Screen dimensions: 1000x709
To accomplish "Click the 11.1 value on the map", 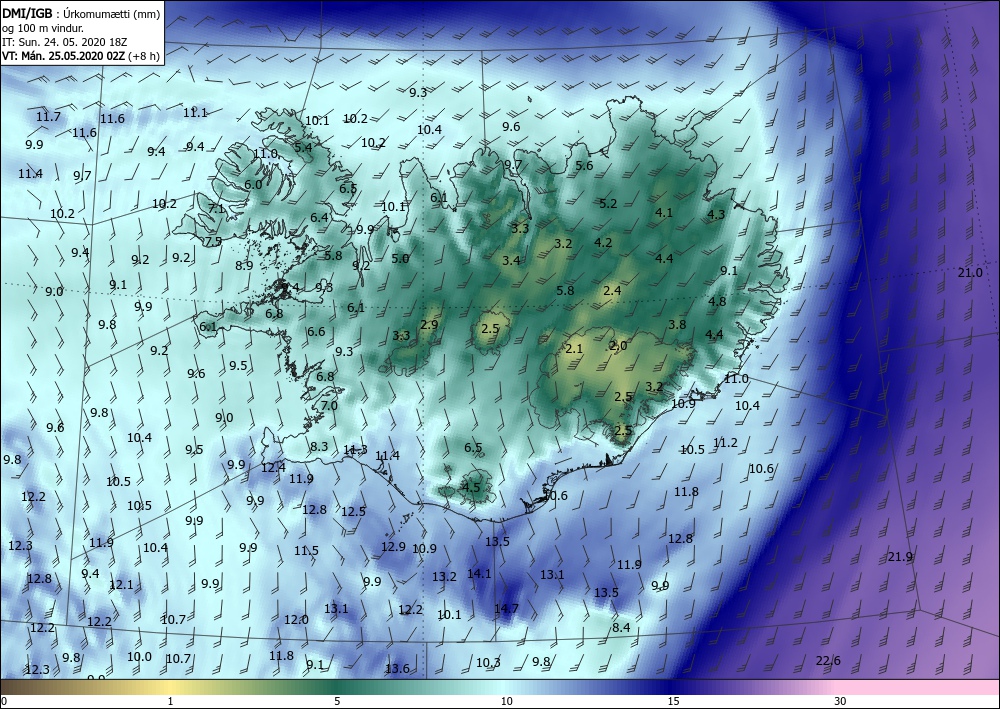I will coord(195,113).
